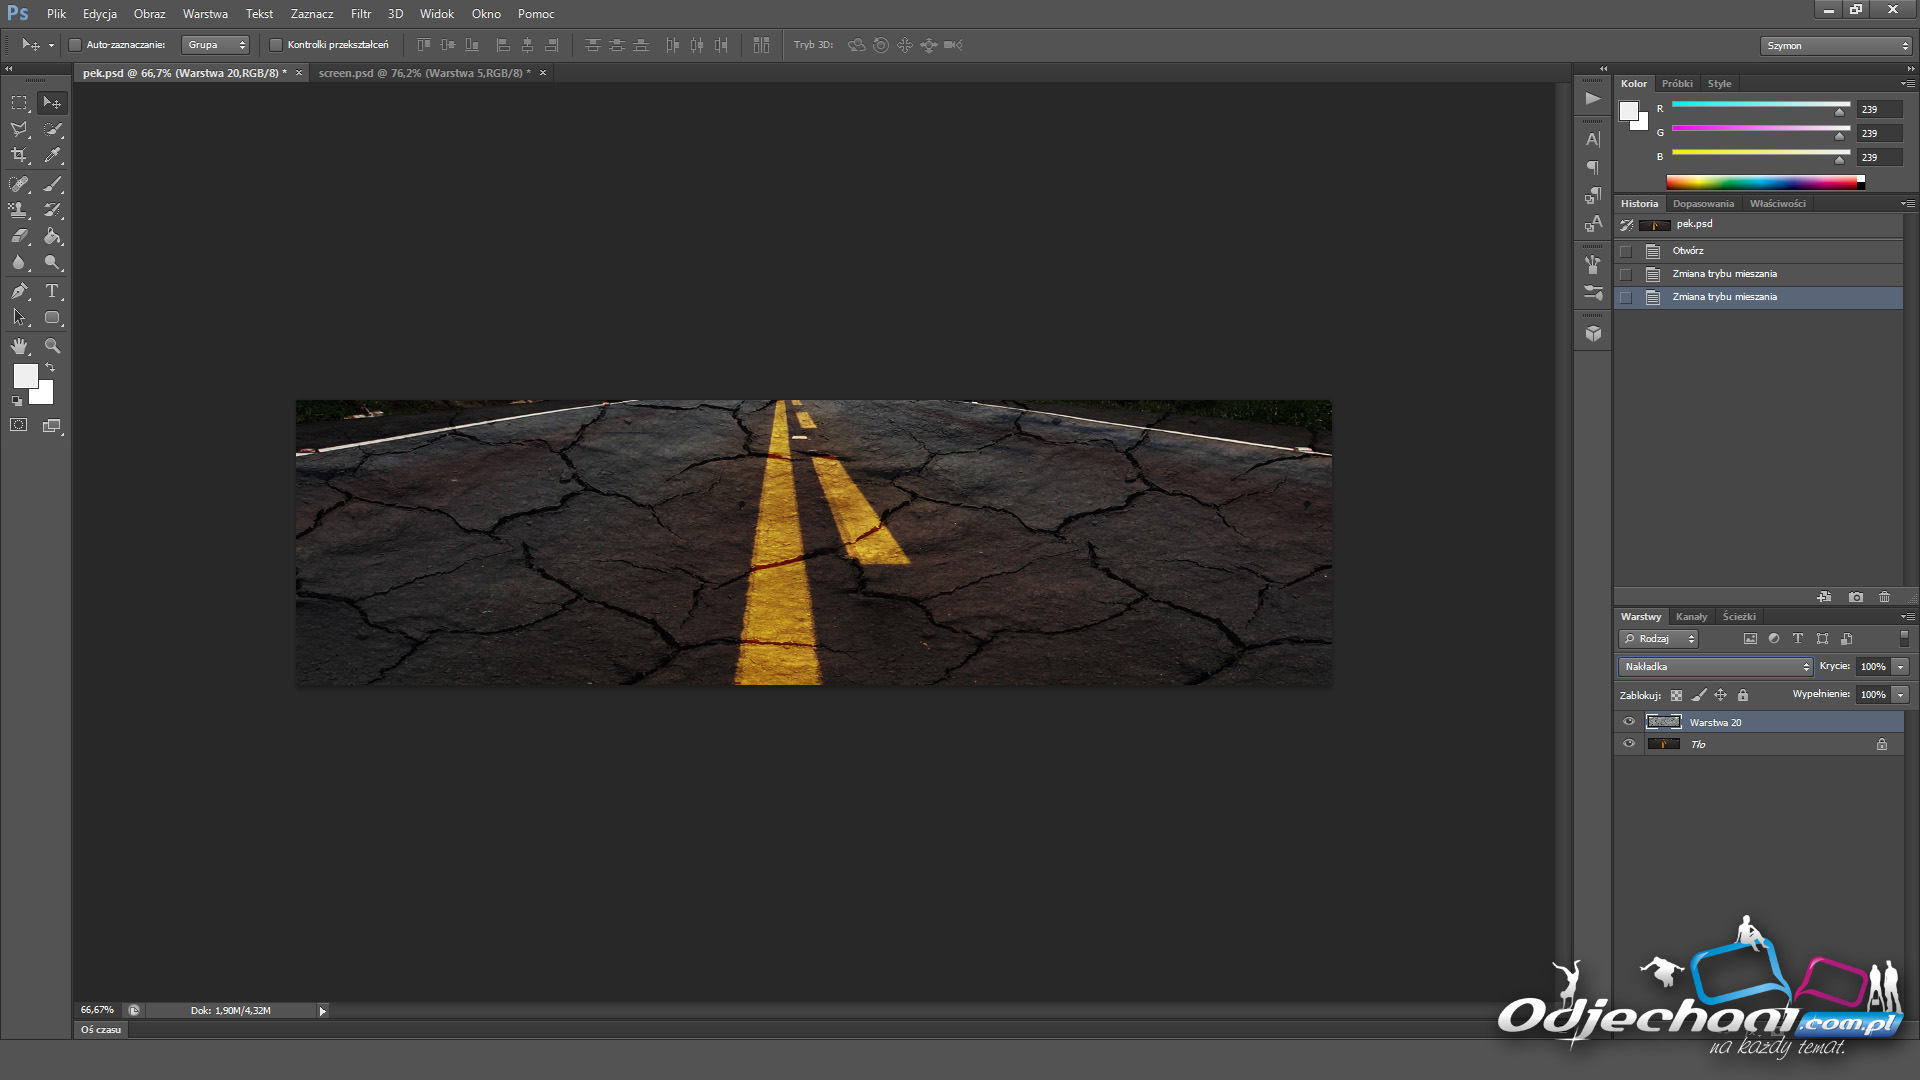This screenshot has width=1920, height=1080.
Task: Toggle lock all padlock
Action: point(1743,695)
